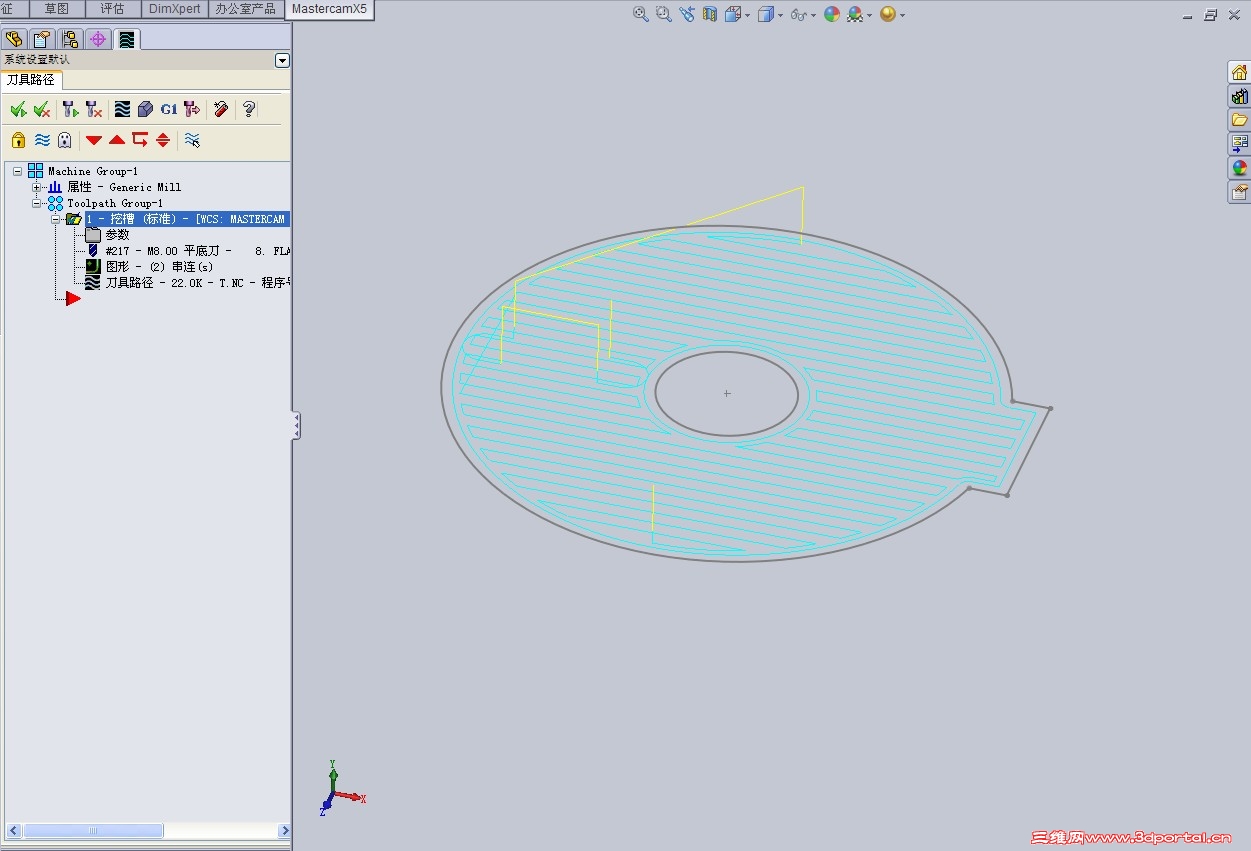Image resolution: width=1251 pixels, height=851 pixels.
Task: Backplot selected operations wave icon
Action: [122, 109]
